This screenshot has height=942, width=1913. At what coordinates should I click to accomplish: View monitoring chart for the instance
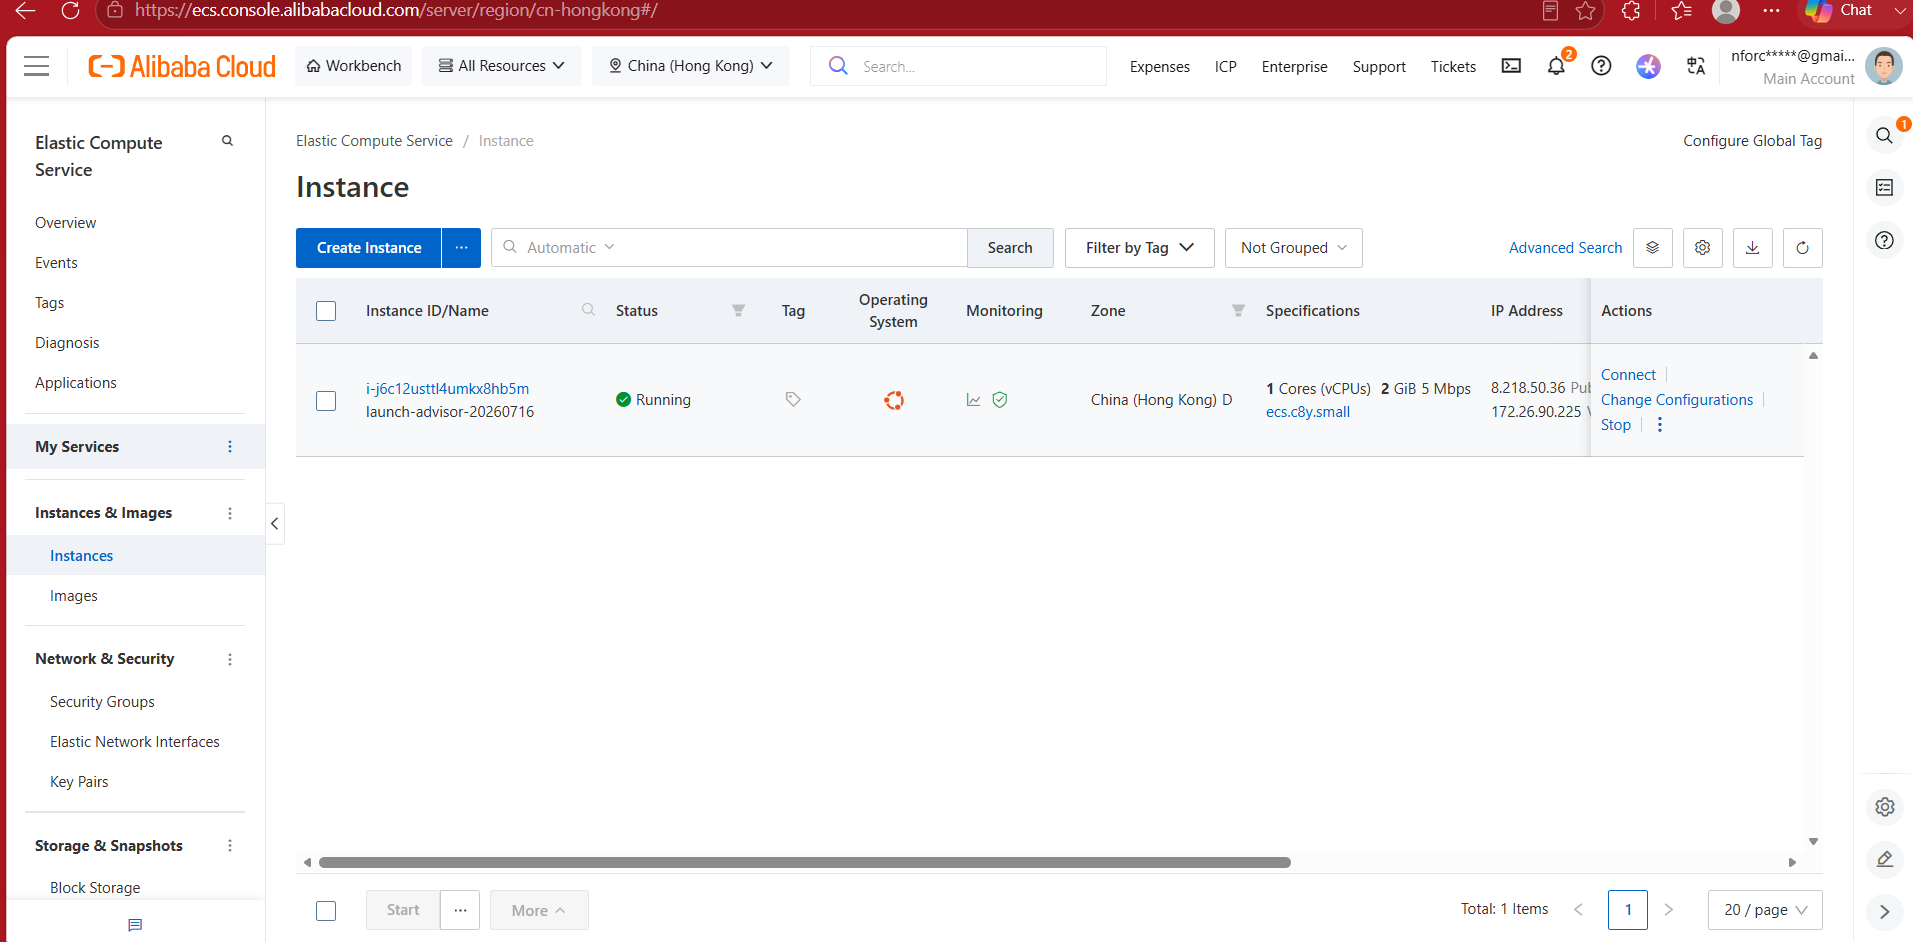click(973, 400)
